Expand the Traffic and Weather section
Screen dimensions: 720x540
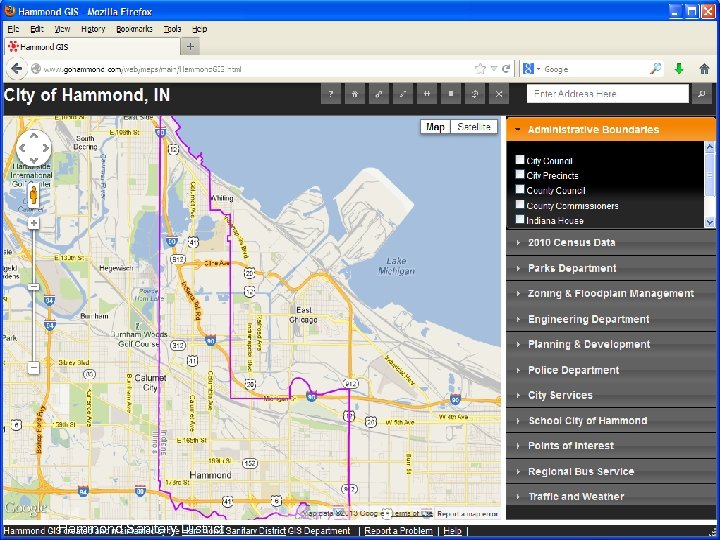tap(611, 496)
